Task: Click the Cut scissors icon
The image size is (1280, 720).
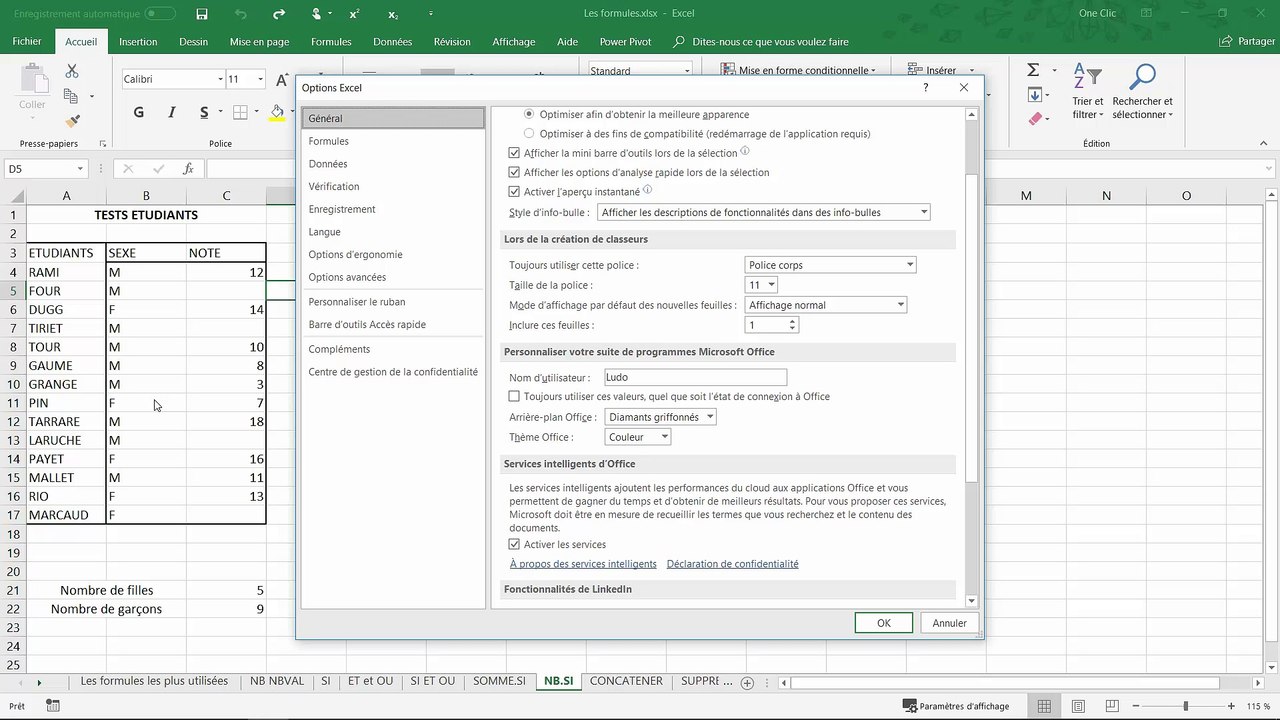Action: pyautogui.click(x=72, y=71)
